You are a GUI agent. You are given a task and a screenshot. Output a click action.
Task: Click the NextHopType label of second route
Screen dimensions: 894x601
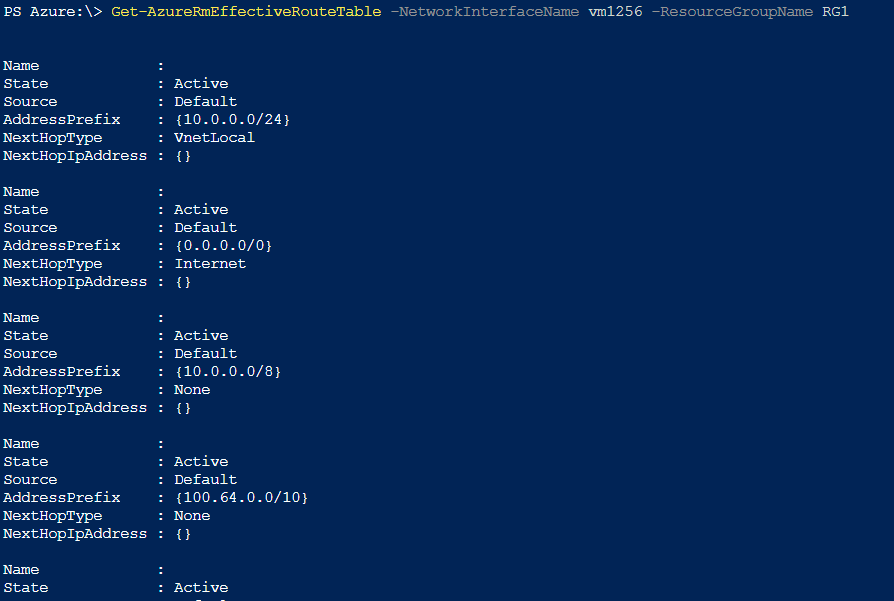[x=52, y=263]
